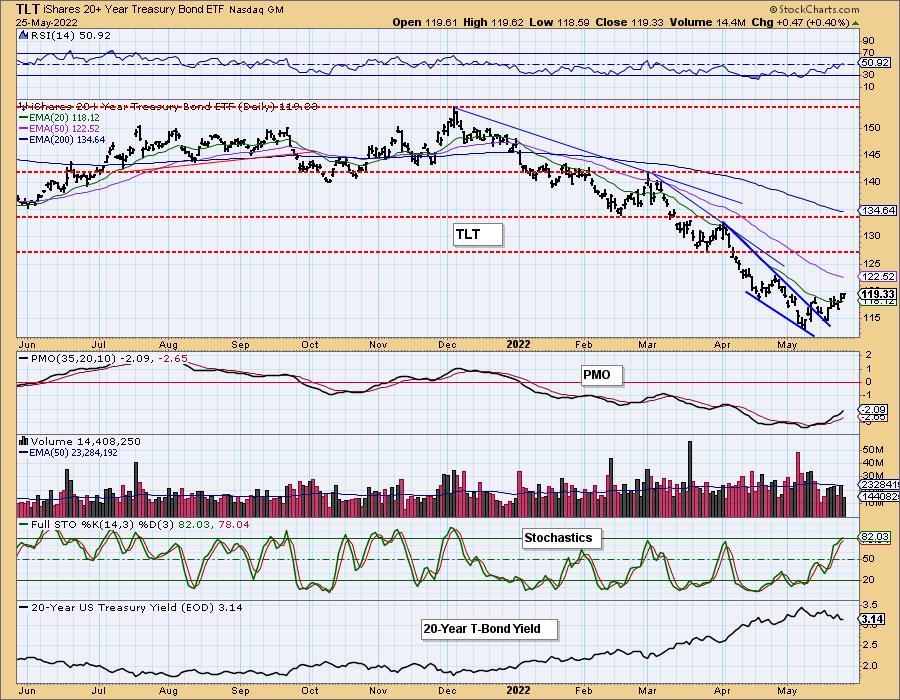Click the Stochastics annotation box
Image resolution: width=900 pixels, height=700 pixels.
[562, 538]
